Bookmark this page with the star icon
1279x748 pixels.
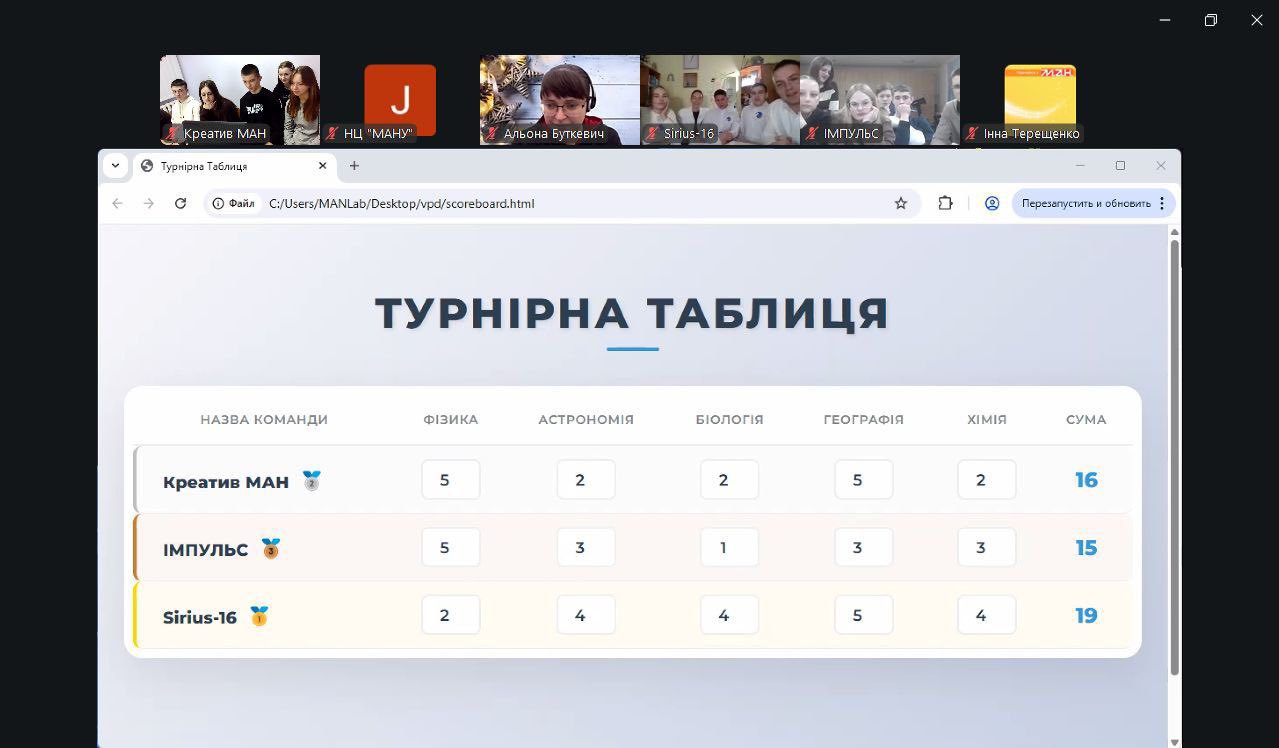[x=900, y=203]
